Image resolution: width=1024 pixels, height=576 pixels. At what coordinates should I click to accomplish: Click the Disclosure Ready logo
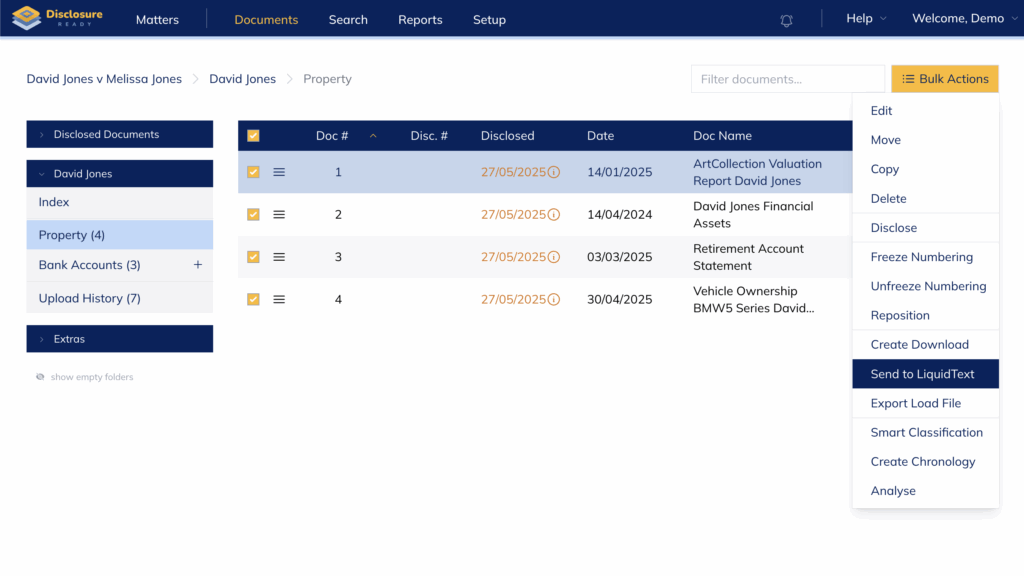[58, 19]
